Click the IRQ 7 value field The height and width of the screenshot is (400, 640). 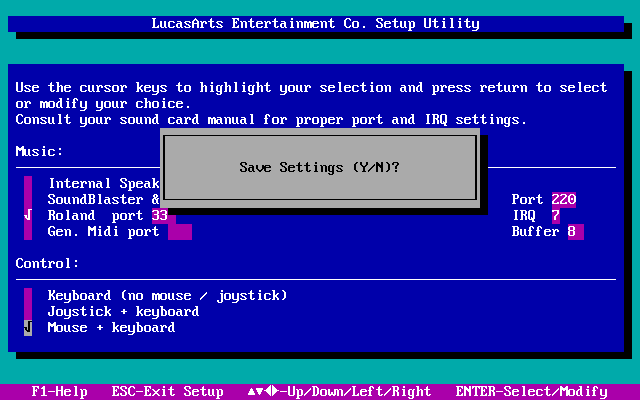(x=555, y=216)
